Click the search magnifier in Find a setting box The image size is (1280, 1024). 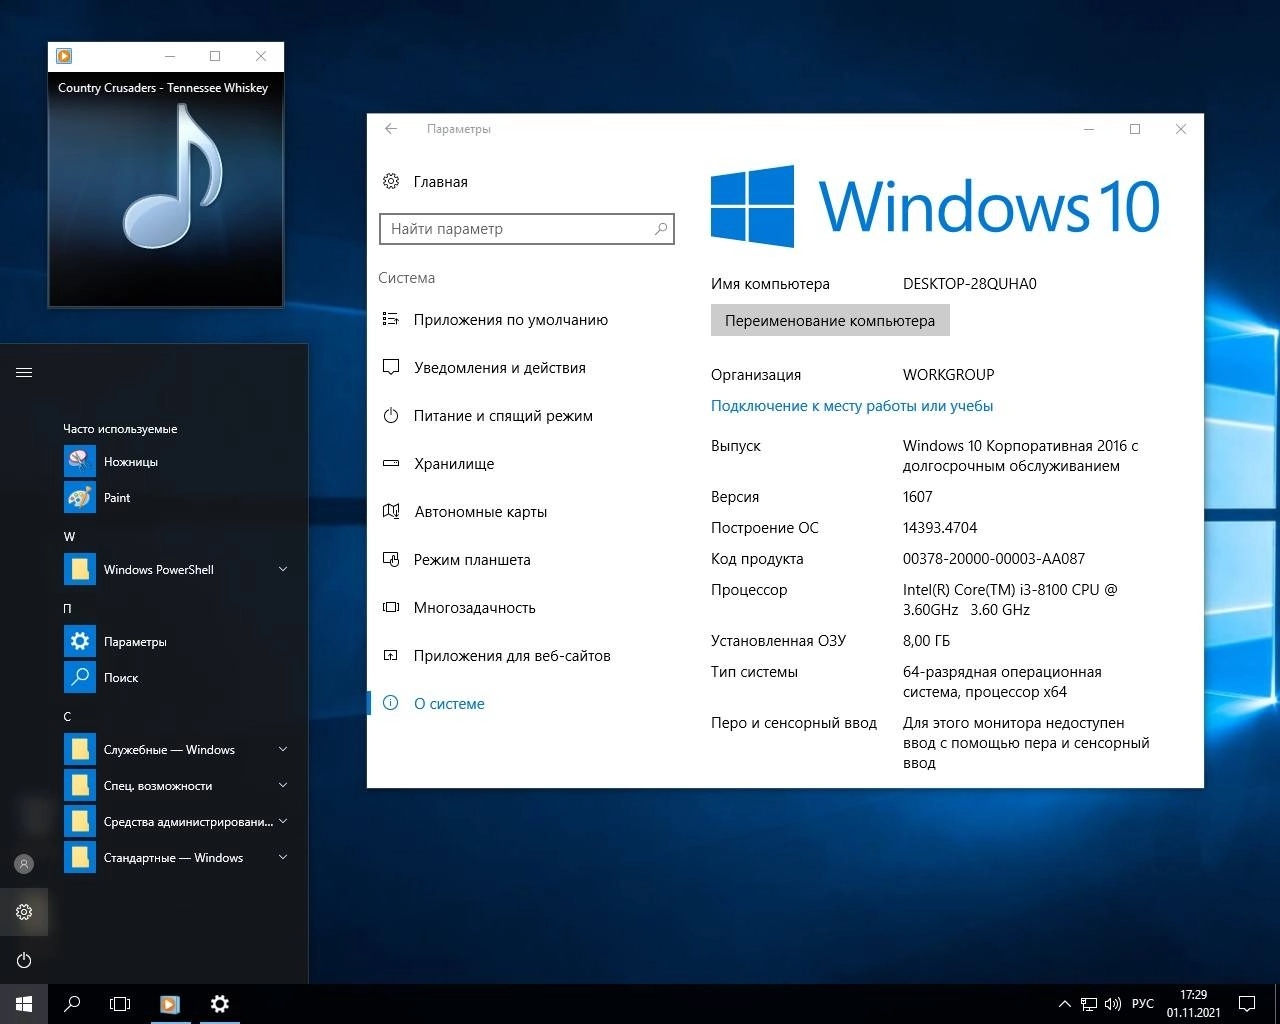coord(660,229)
